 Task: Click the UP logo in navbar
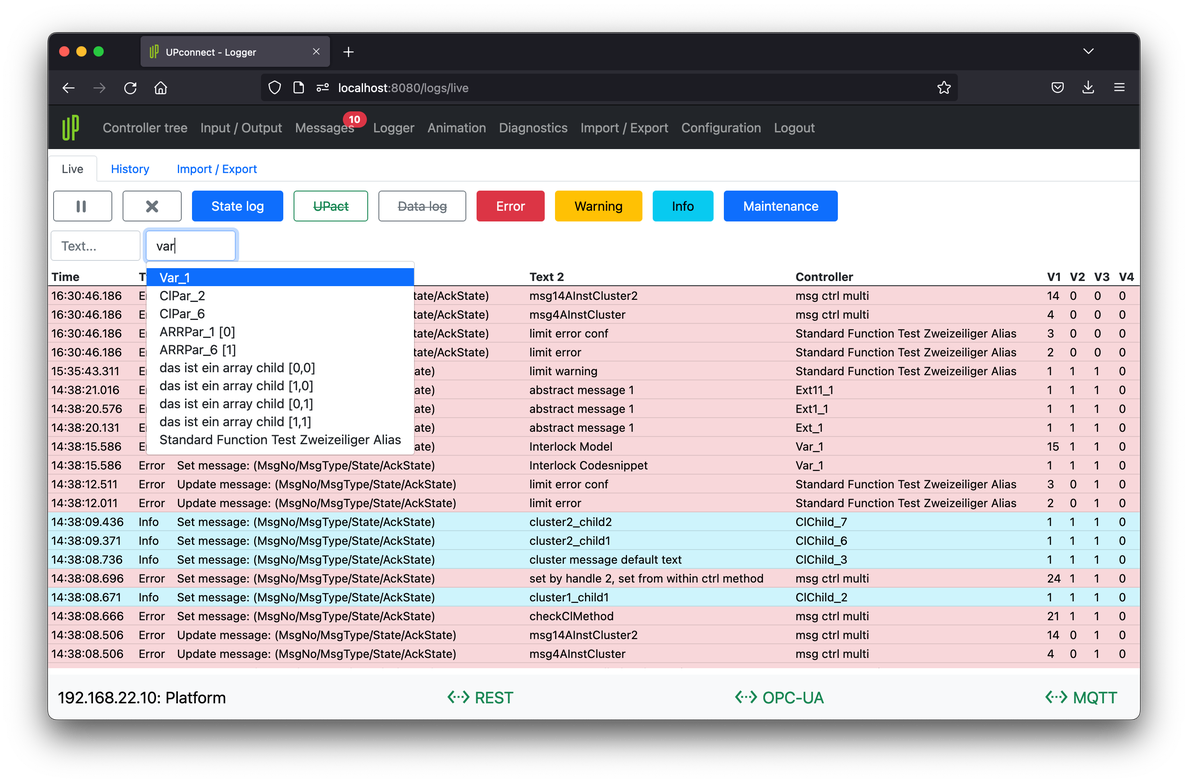[70, 128]
